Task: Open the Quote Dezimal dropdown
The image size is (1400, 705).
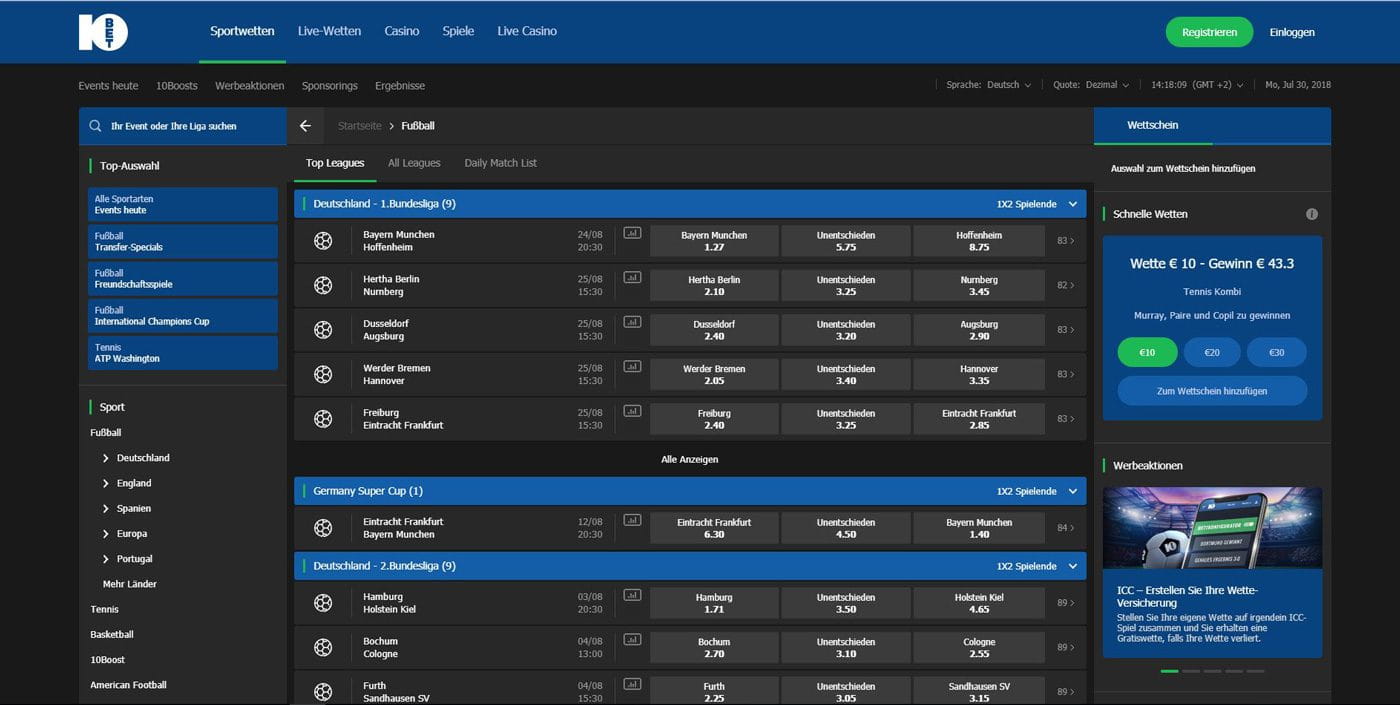Action: pos(1091,85)
